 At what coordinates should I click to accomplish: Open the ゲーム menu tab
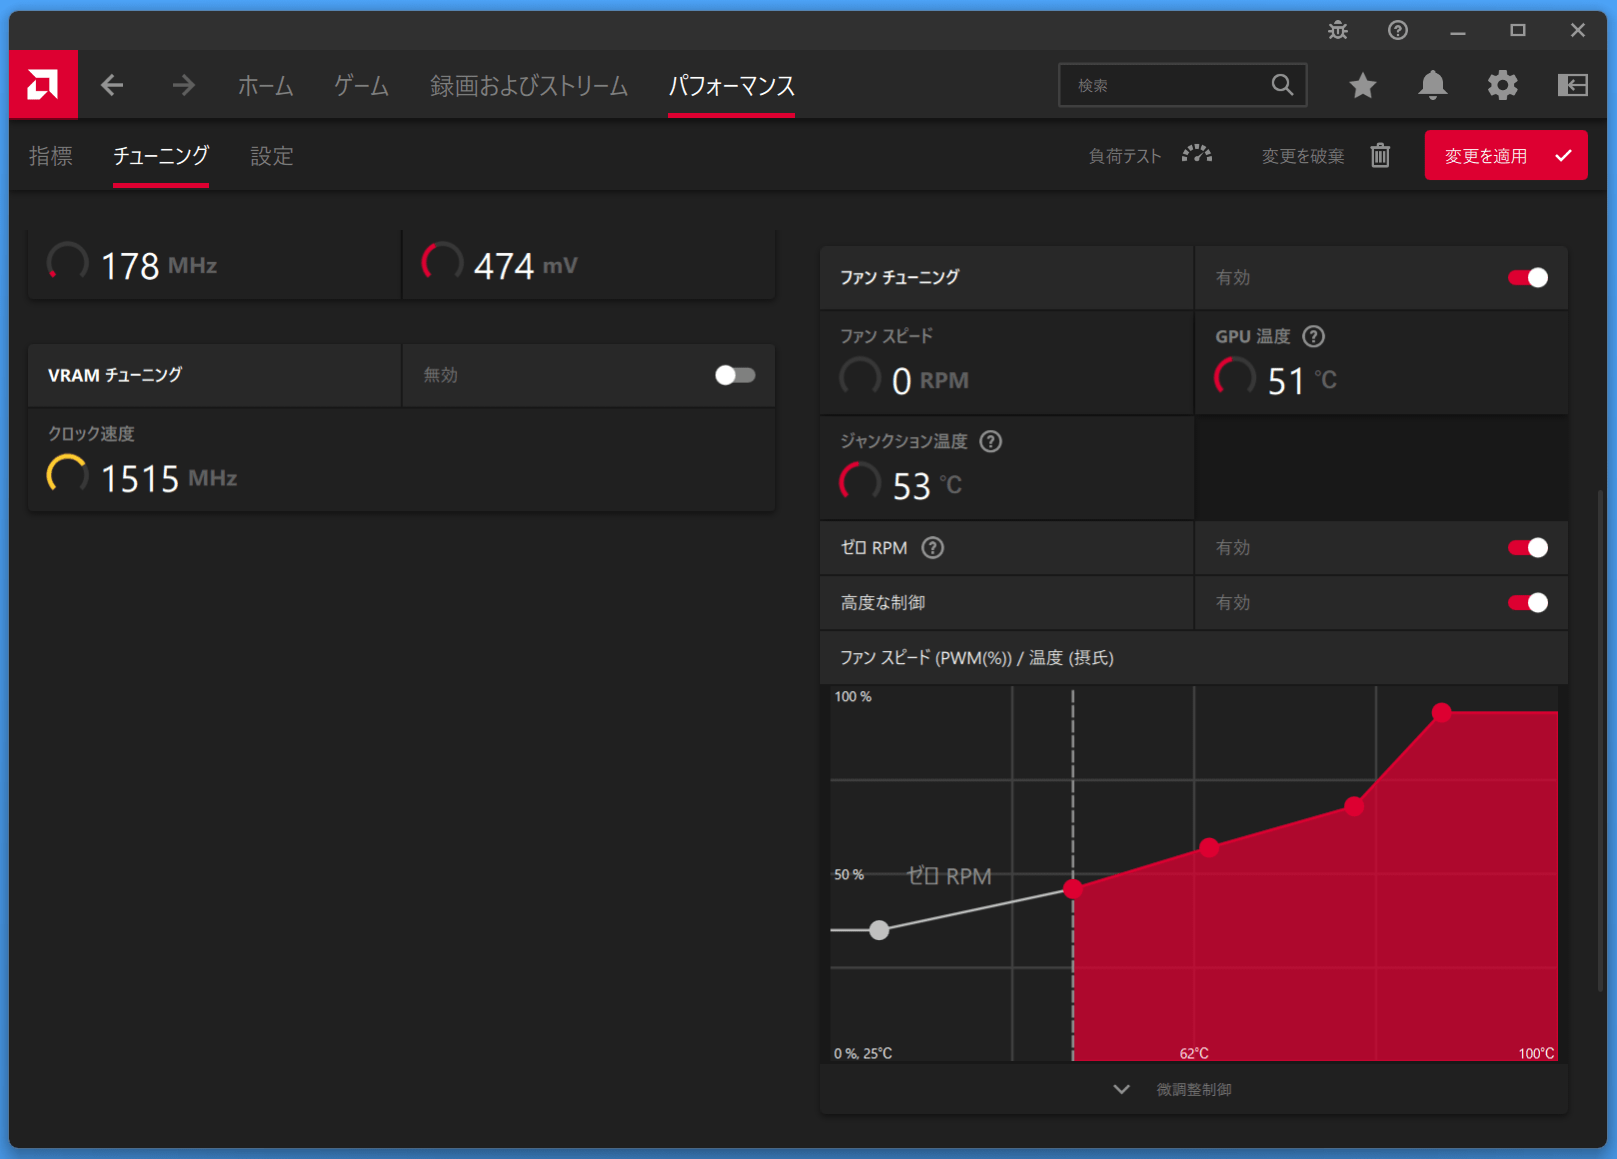(x=361, y=86)
